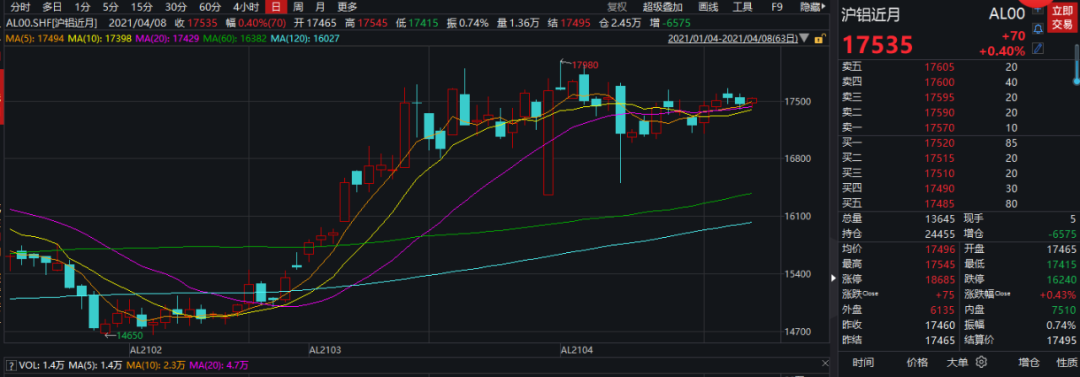Click the pencil note icon

click(x=1037, y=48)
